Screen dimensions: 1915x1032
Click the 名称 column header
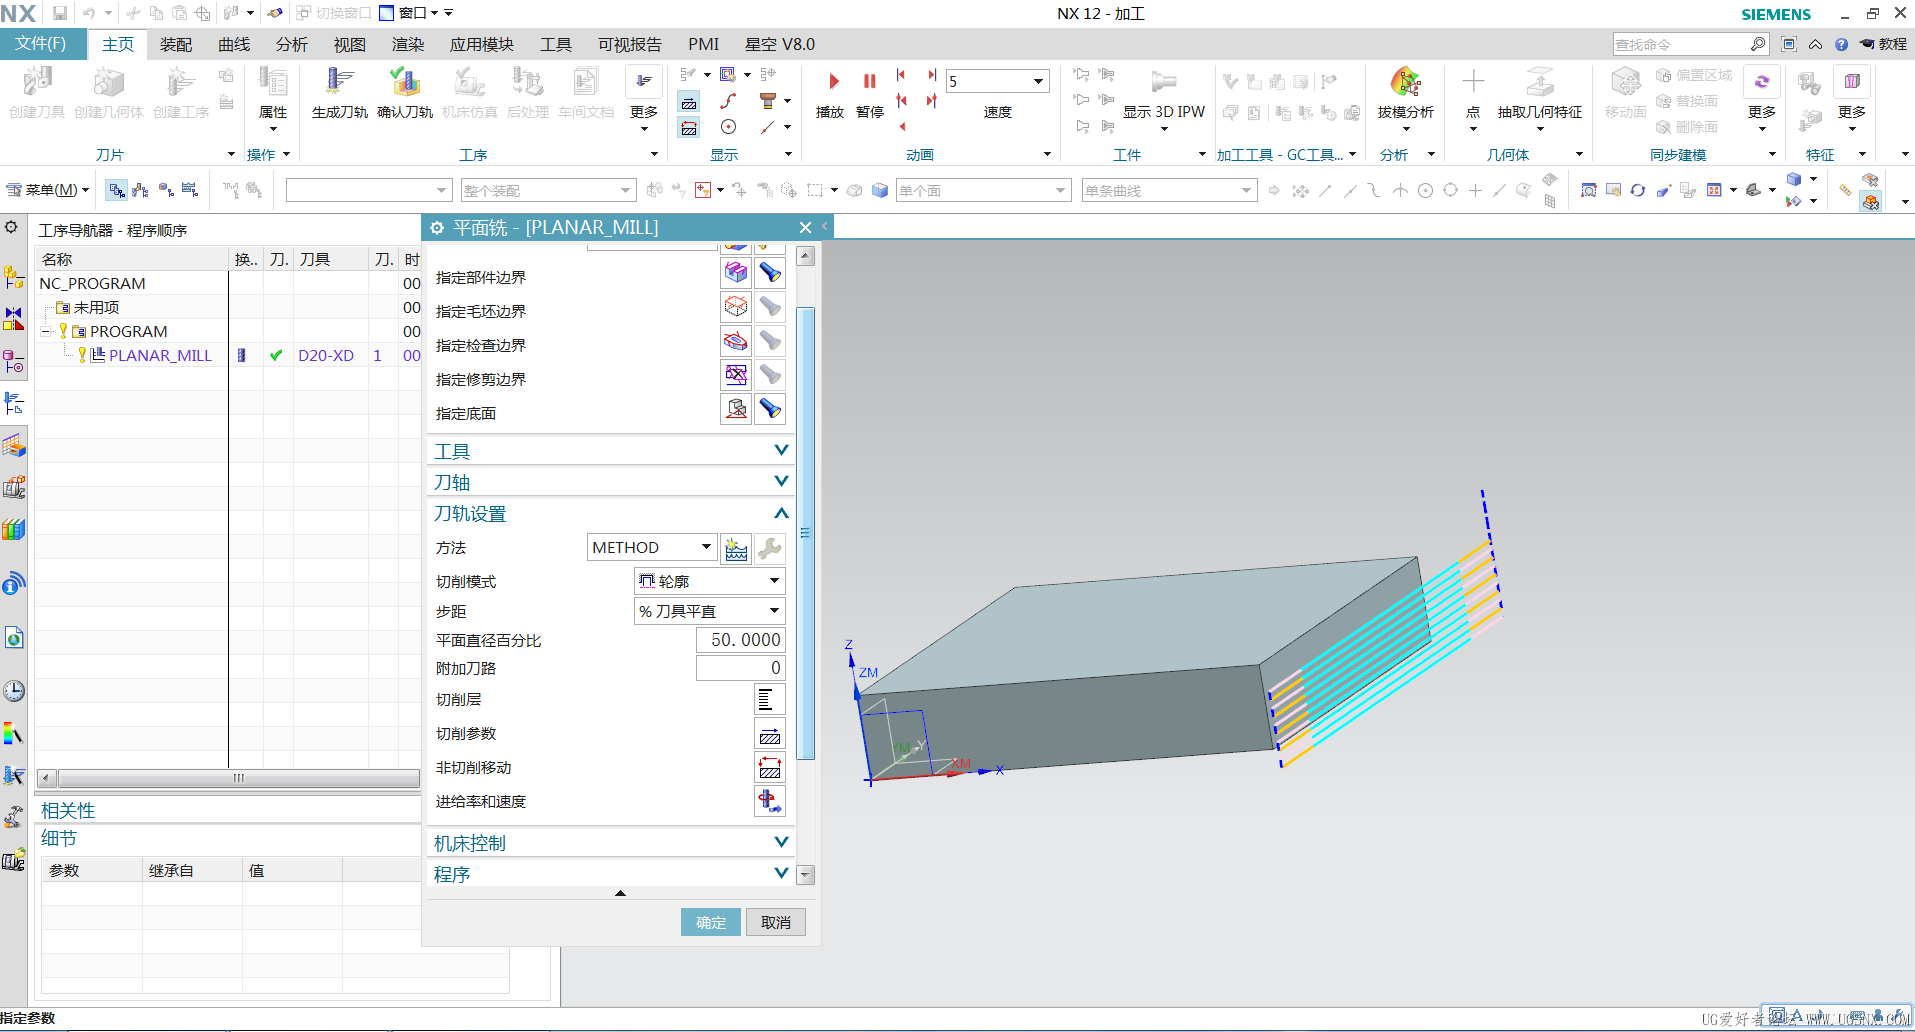(x=132, y=259)
